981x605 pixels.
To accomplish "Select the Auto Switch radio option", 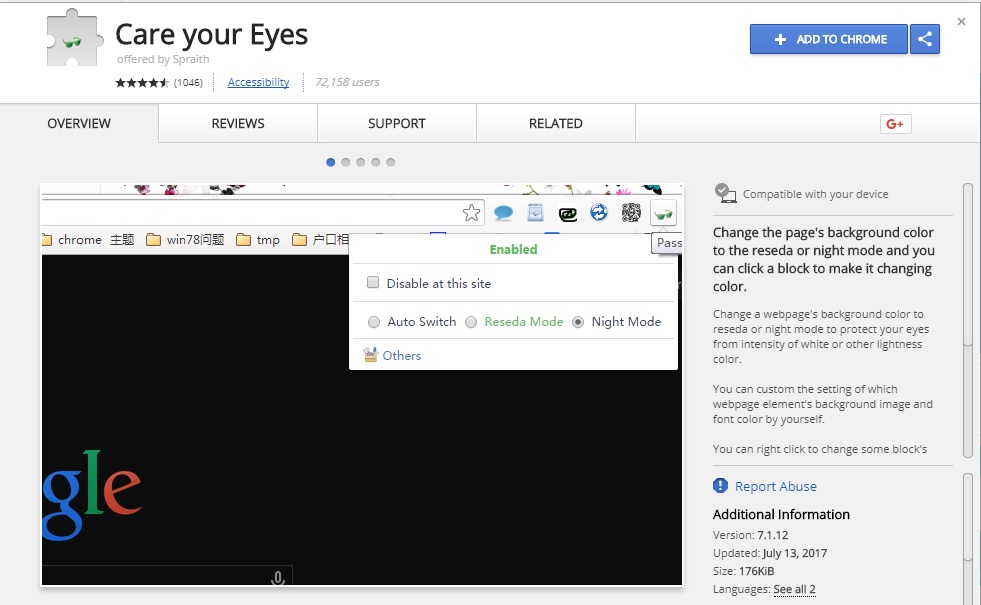I will [x=374, y=322].
